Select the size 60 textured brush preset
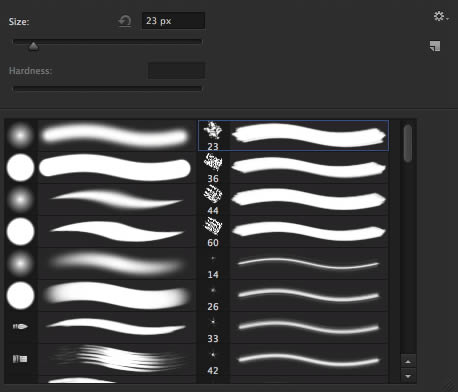458x392 pixels. 293,231
